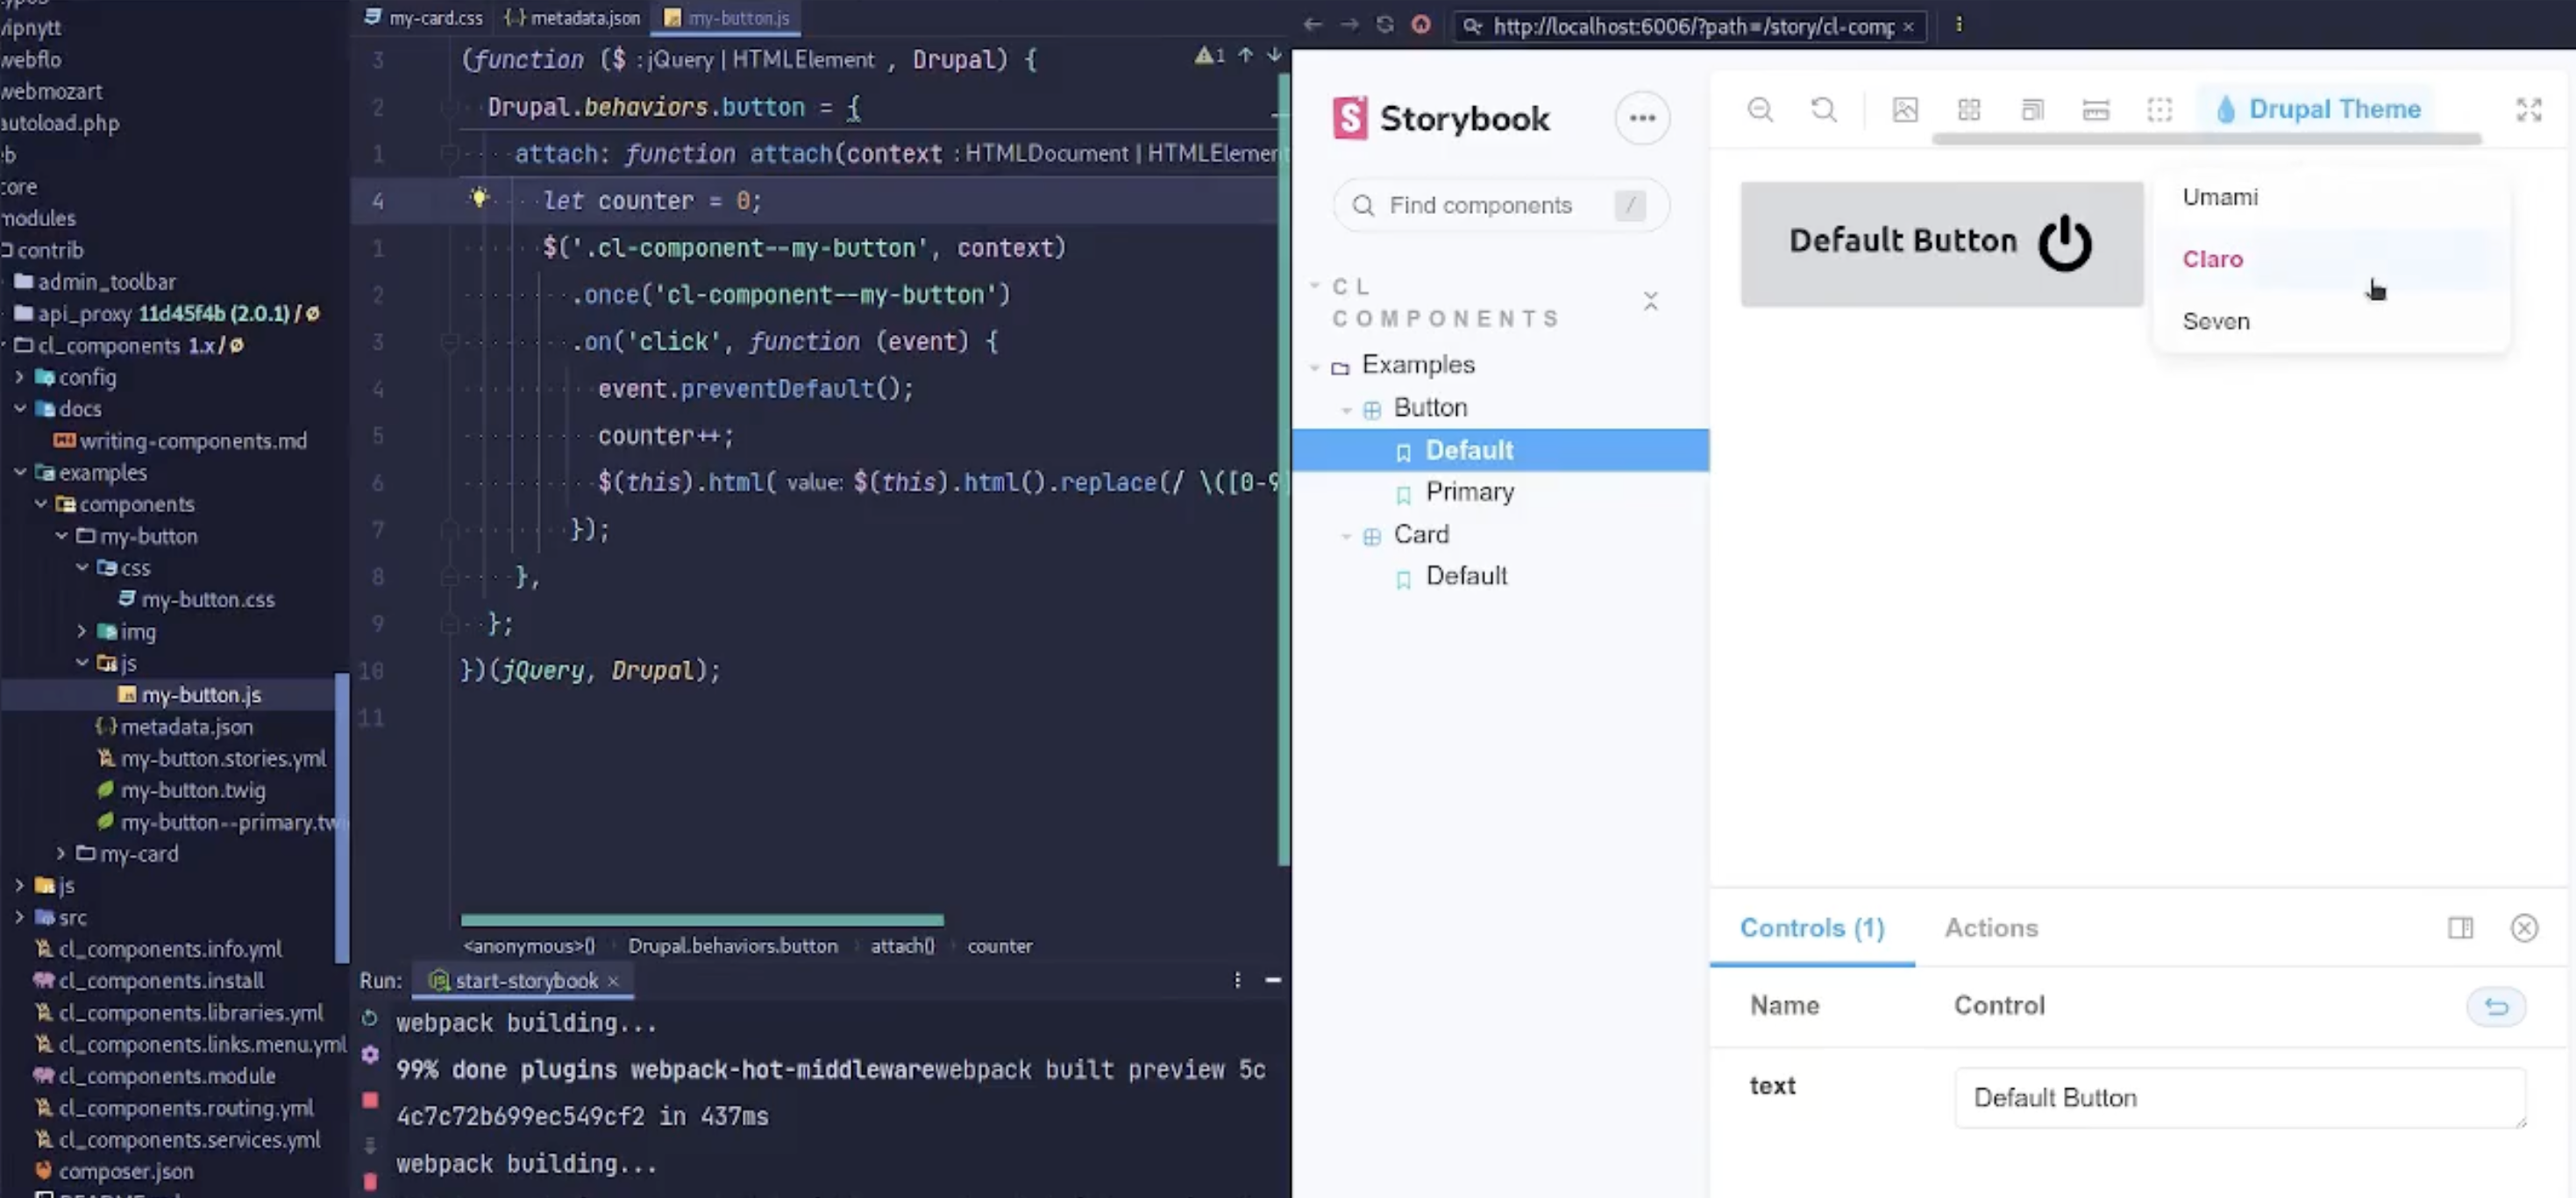Enter Storybook full screen mode
Viewport: 2576px width, 1198px height.
[x=2528, y=109]
